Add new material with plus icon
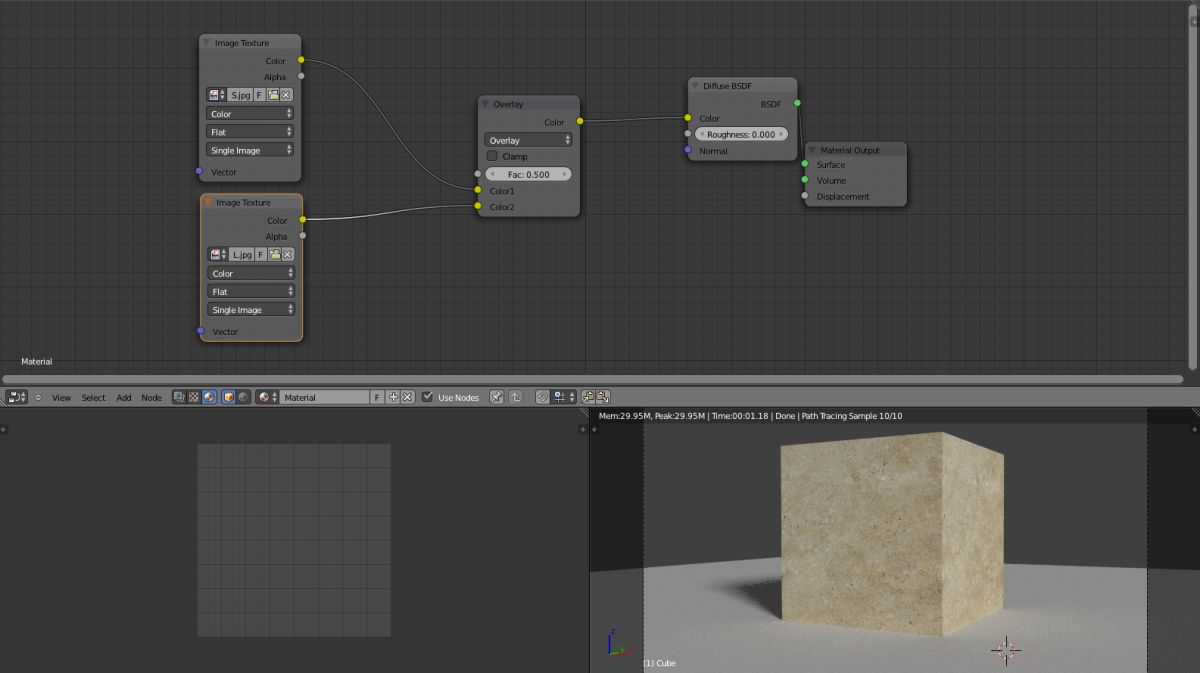This screenshot has width=1200, height=673. click(x=393, y=397)
